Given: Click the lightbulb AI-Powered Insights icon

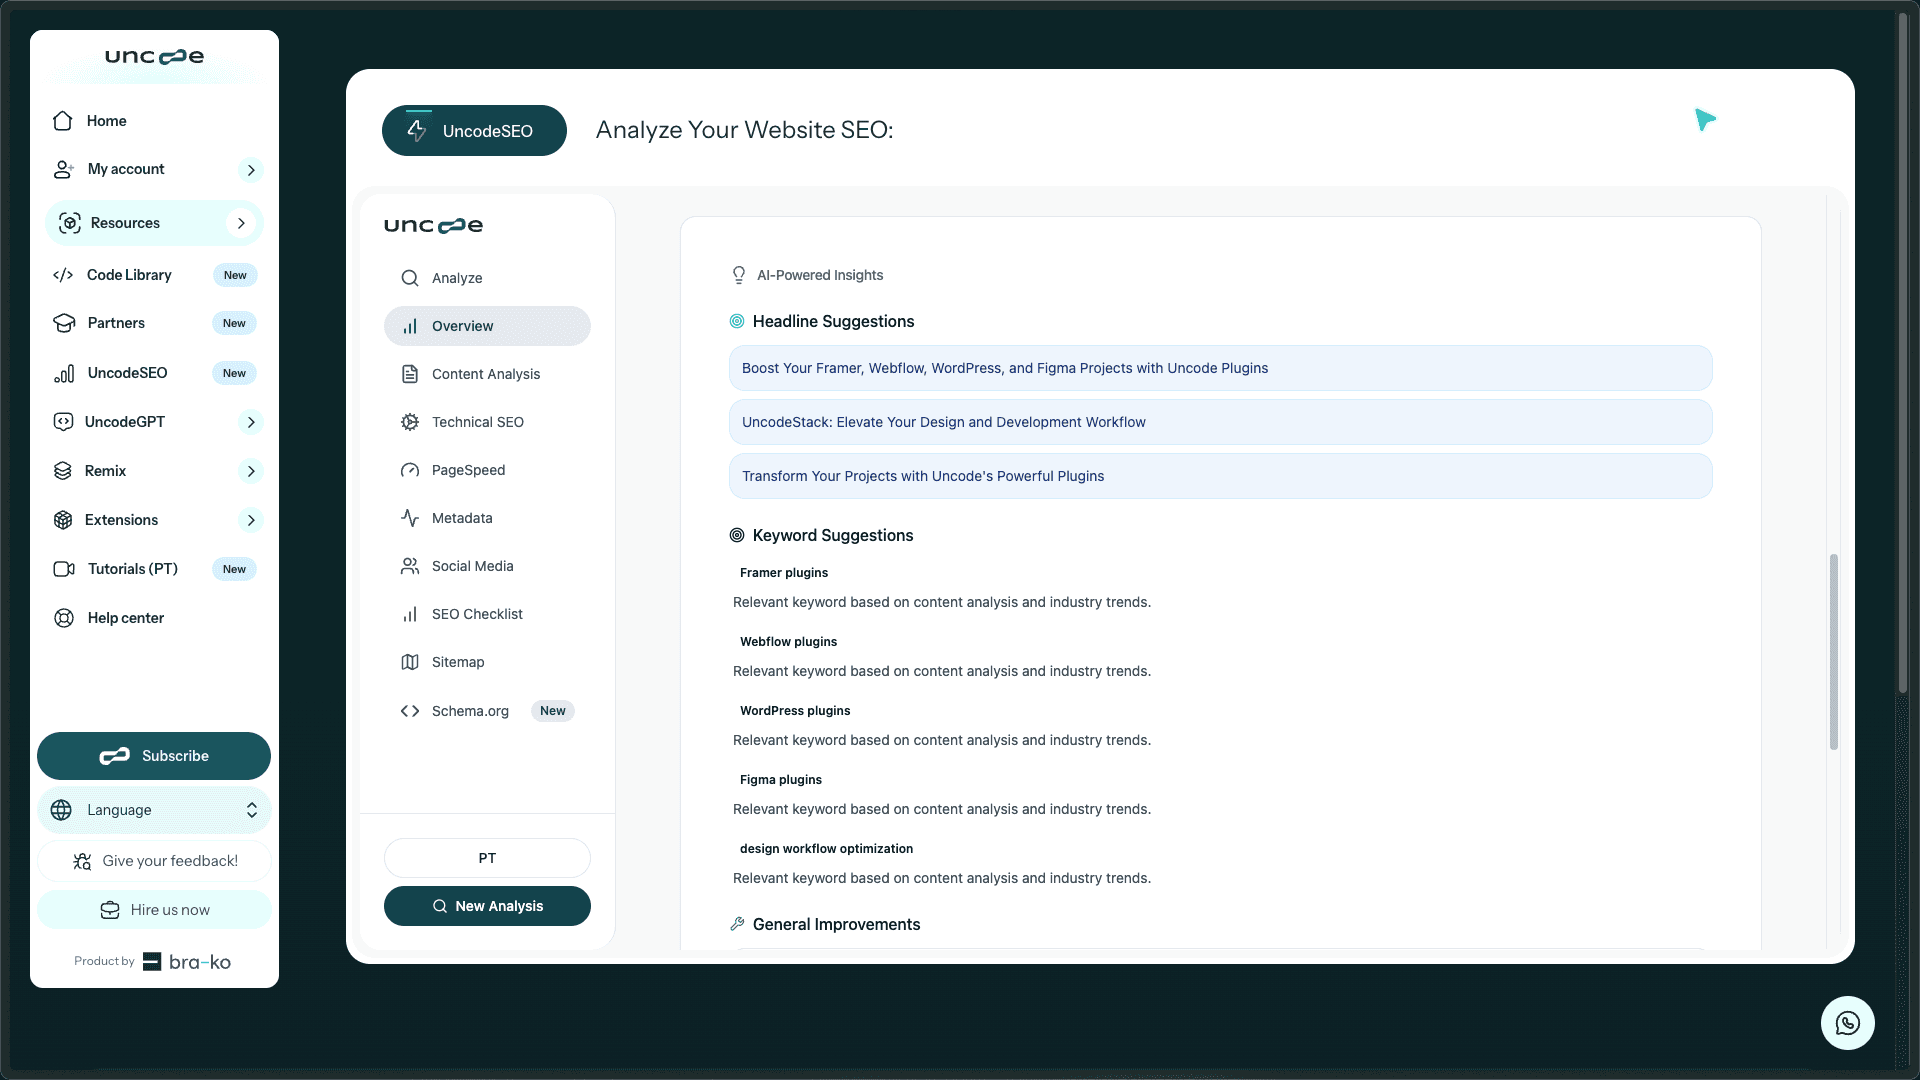Looking at the screenshot, I should pyautogui.click(x=739, y=275).
